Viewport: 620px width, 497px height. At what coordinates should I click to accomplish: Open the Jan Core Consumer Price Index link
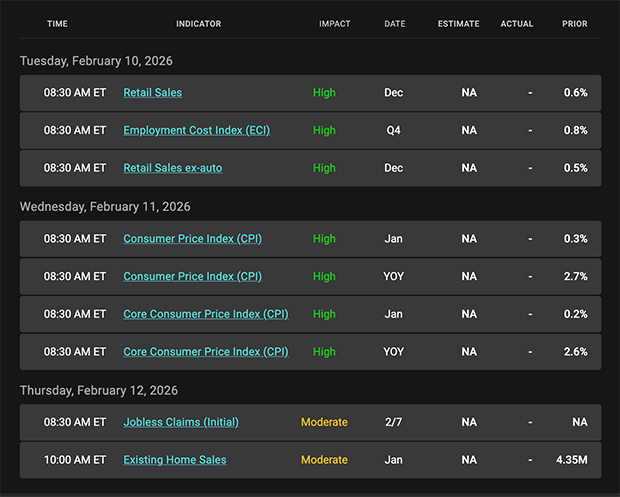coord(205,314)
